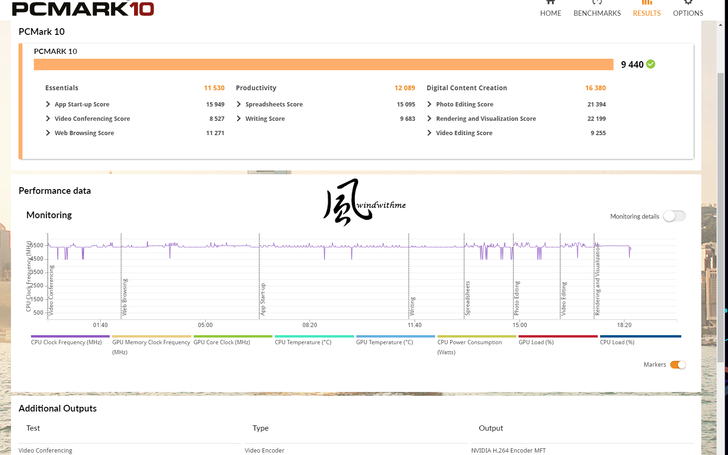Toggle the Monitoring details switch
The height and width of the screenshot is (455, 728).
pos(674,216)
